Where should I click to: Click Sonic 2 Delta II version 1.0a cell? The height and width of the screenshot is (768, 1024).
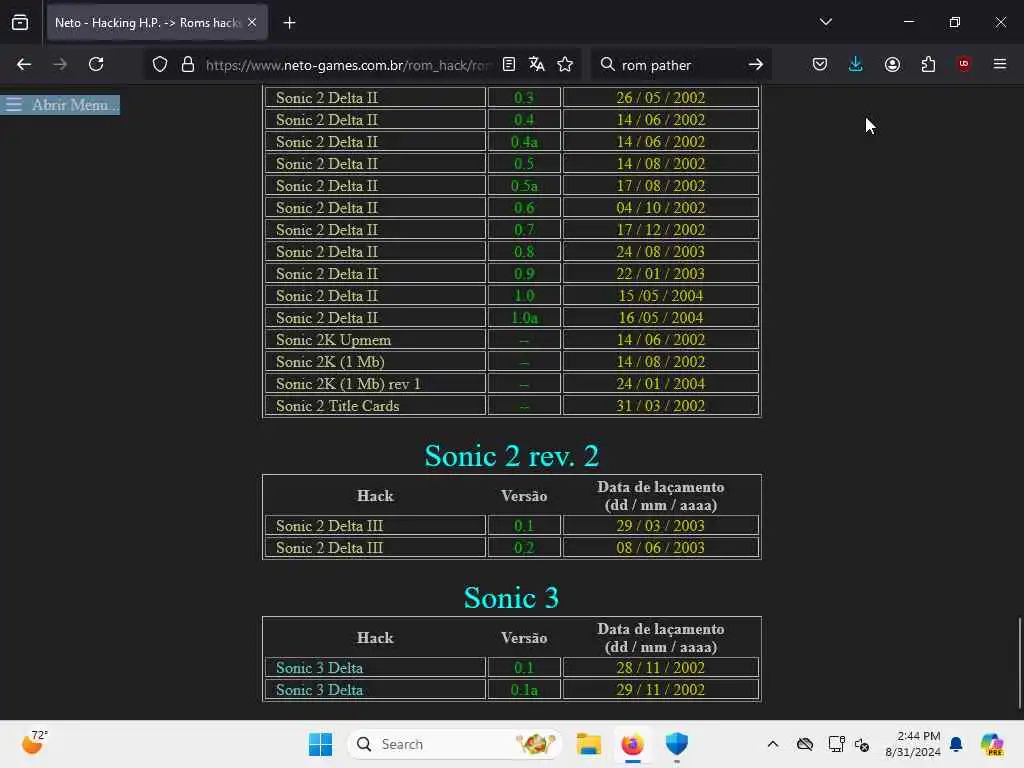point(524,318)
